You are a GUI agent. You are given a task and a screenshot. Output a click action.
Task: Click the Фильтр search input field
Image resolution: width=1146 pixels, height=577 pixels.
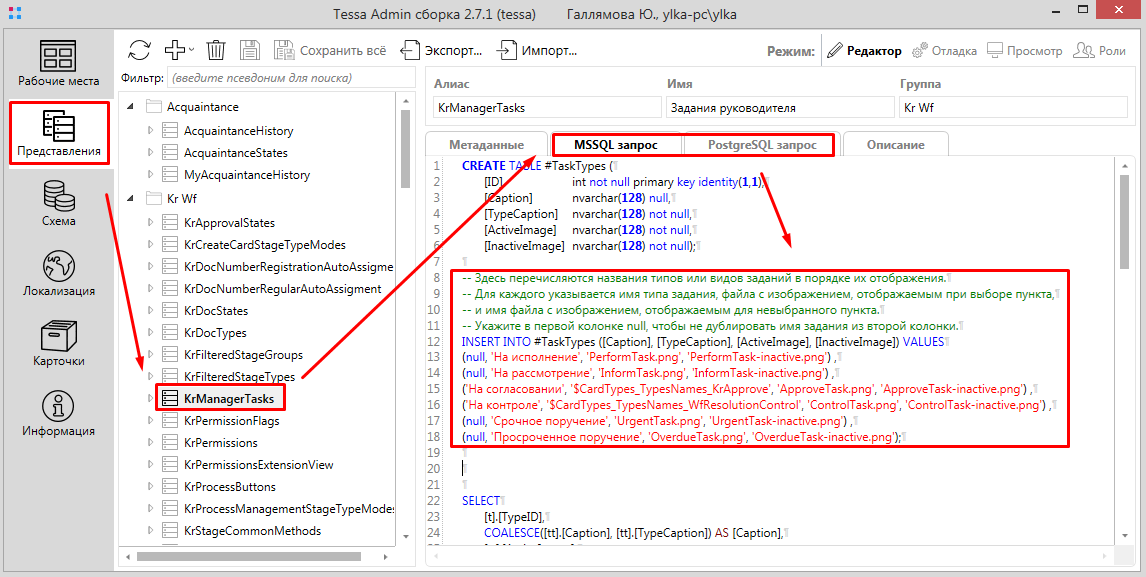pyautogui.click(x=290, y=77)
